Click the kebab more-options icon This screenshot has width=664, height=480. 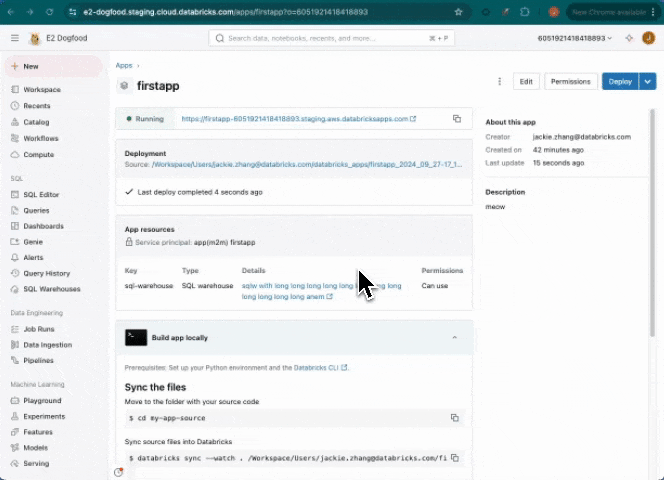500,81
